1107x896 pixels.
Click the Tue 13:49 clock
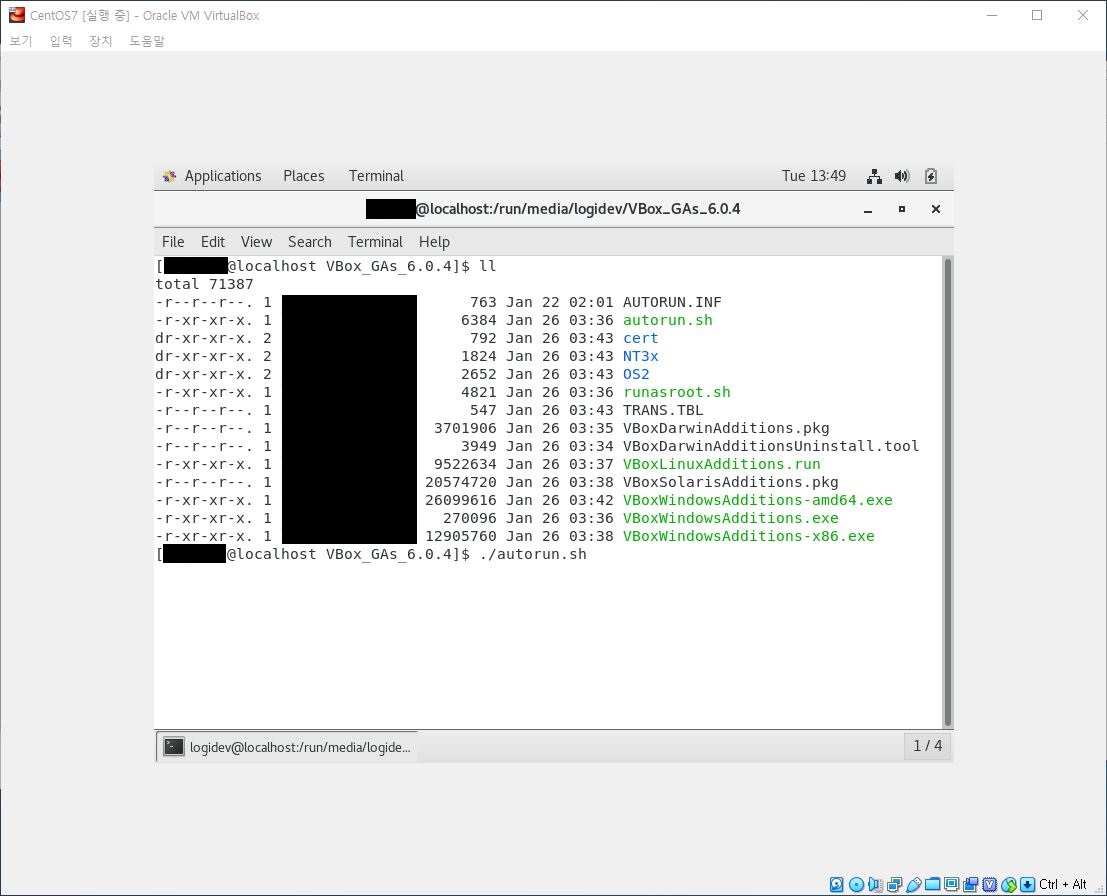click(813, 176)
